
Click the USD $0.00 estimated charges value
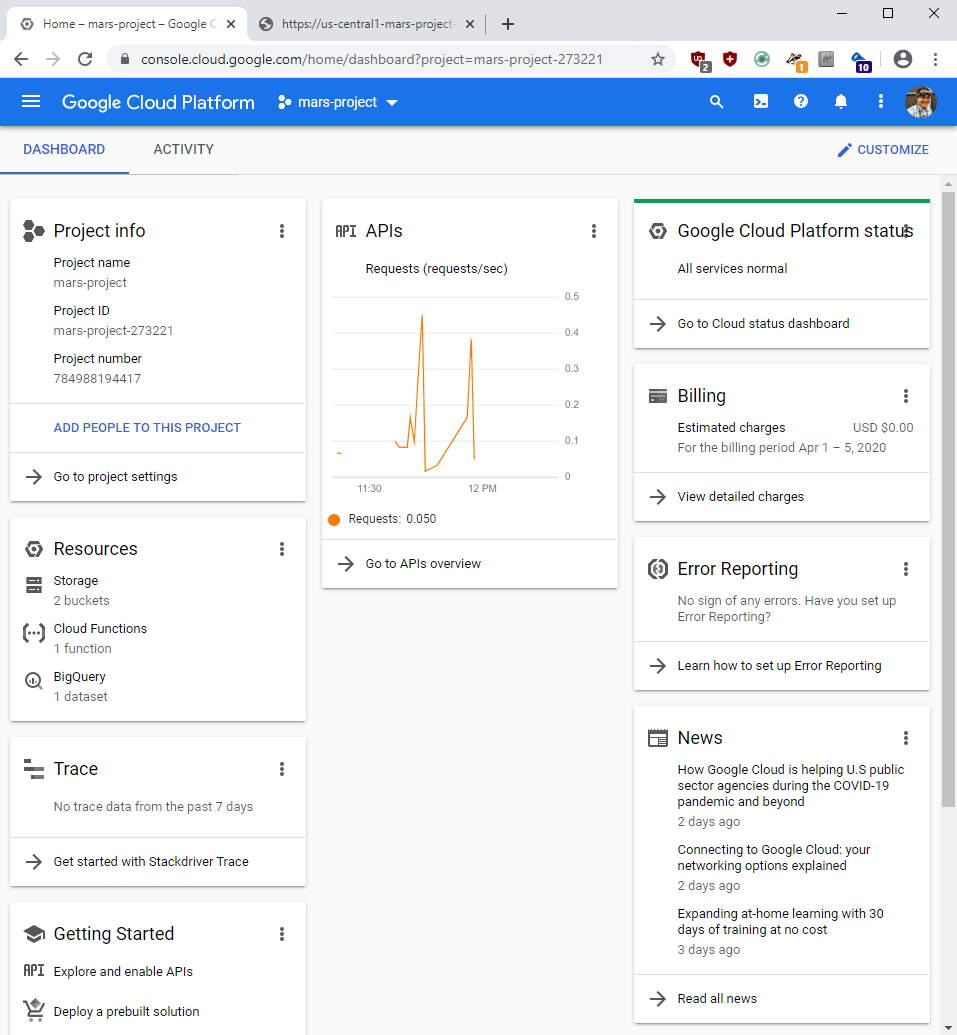(883, 428)
